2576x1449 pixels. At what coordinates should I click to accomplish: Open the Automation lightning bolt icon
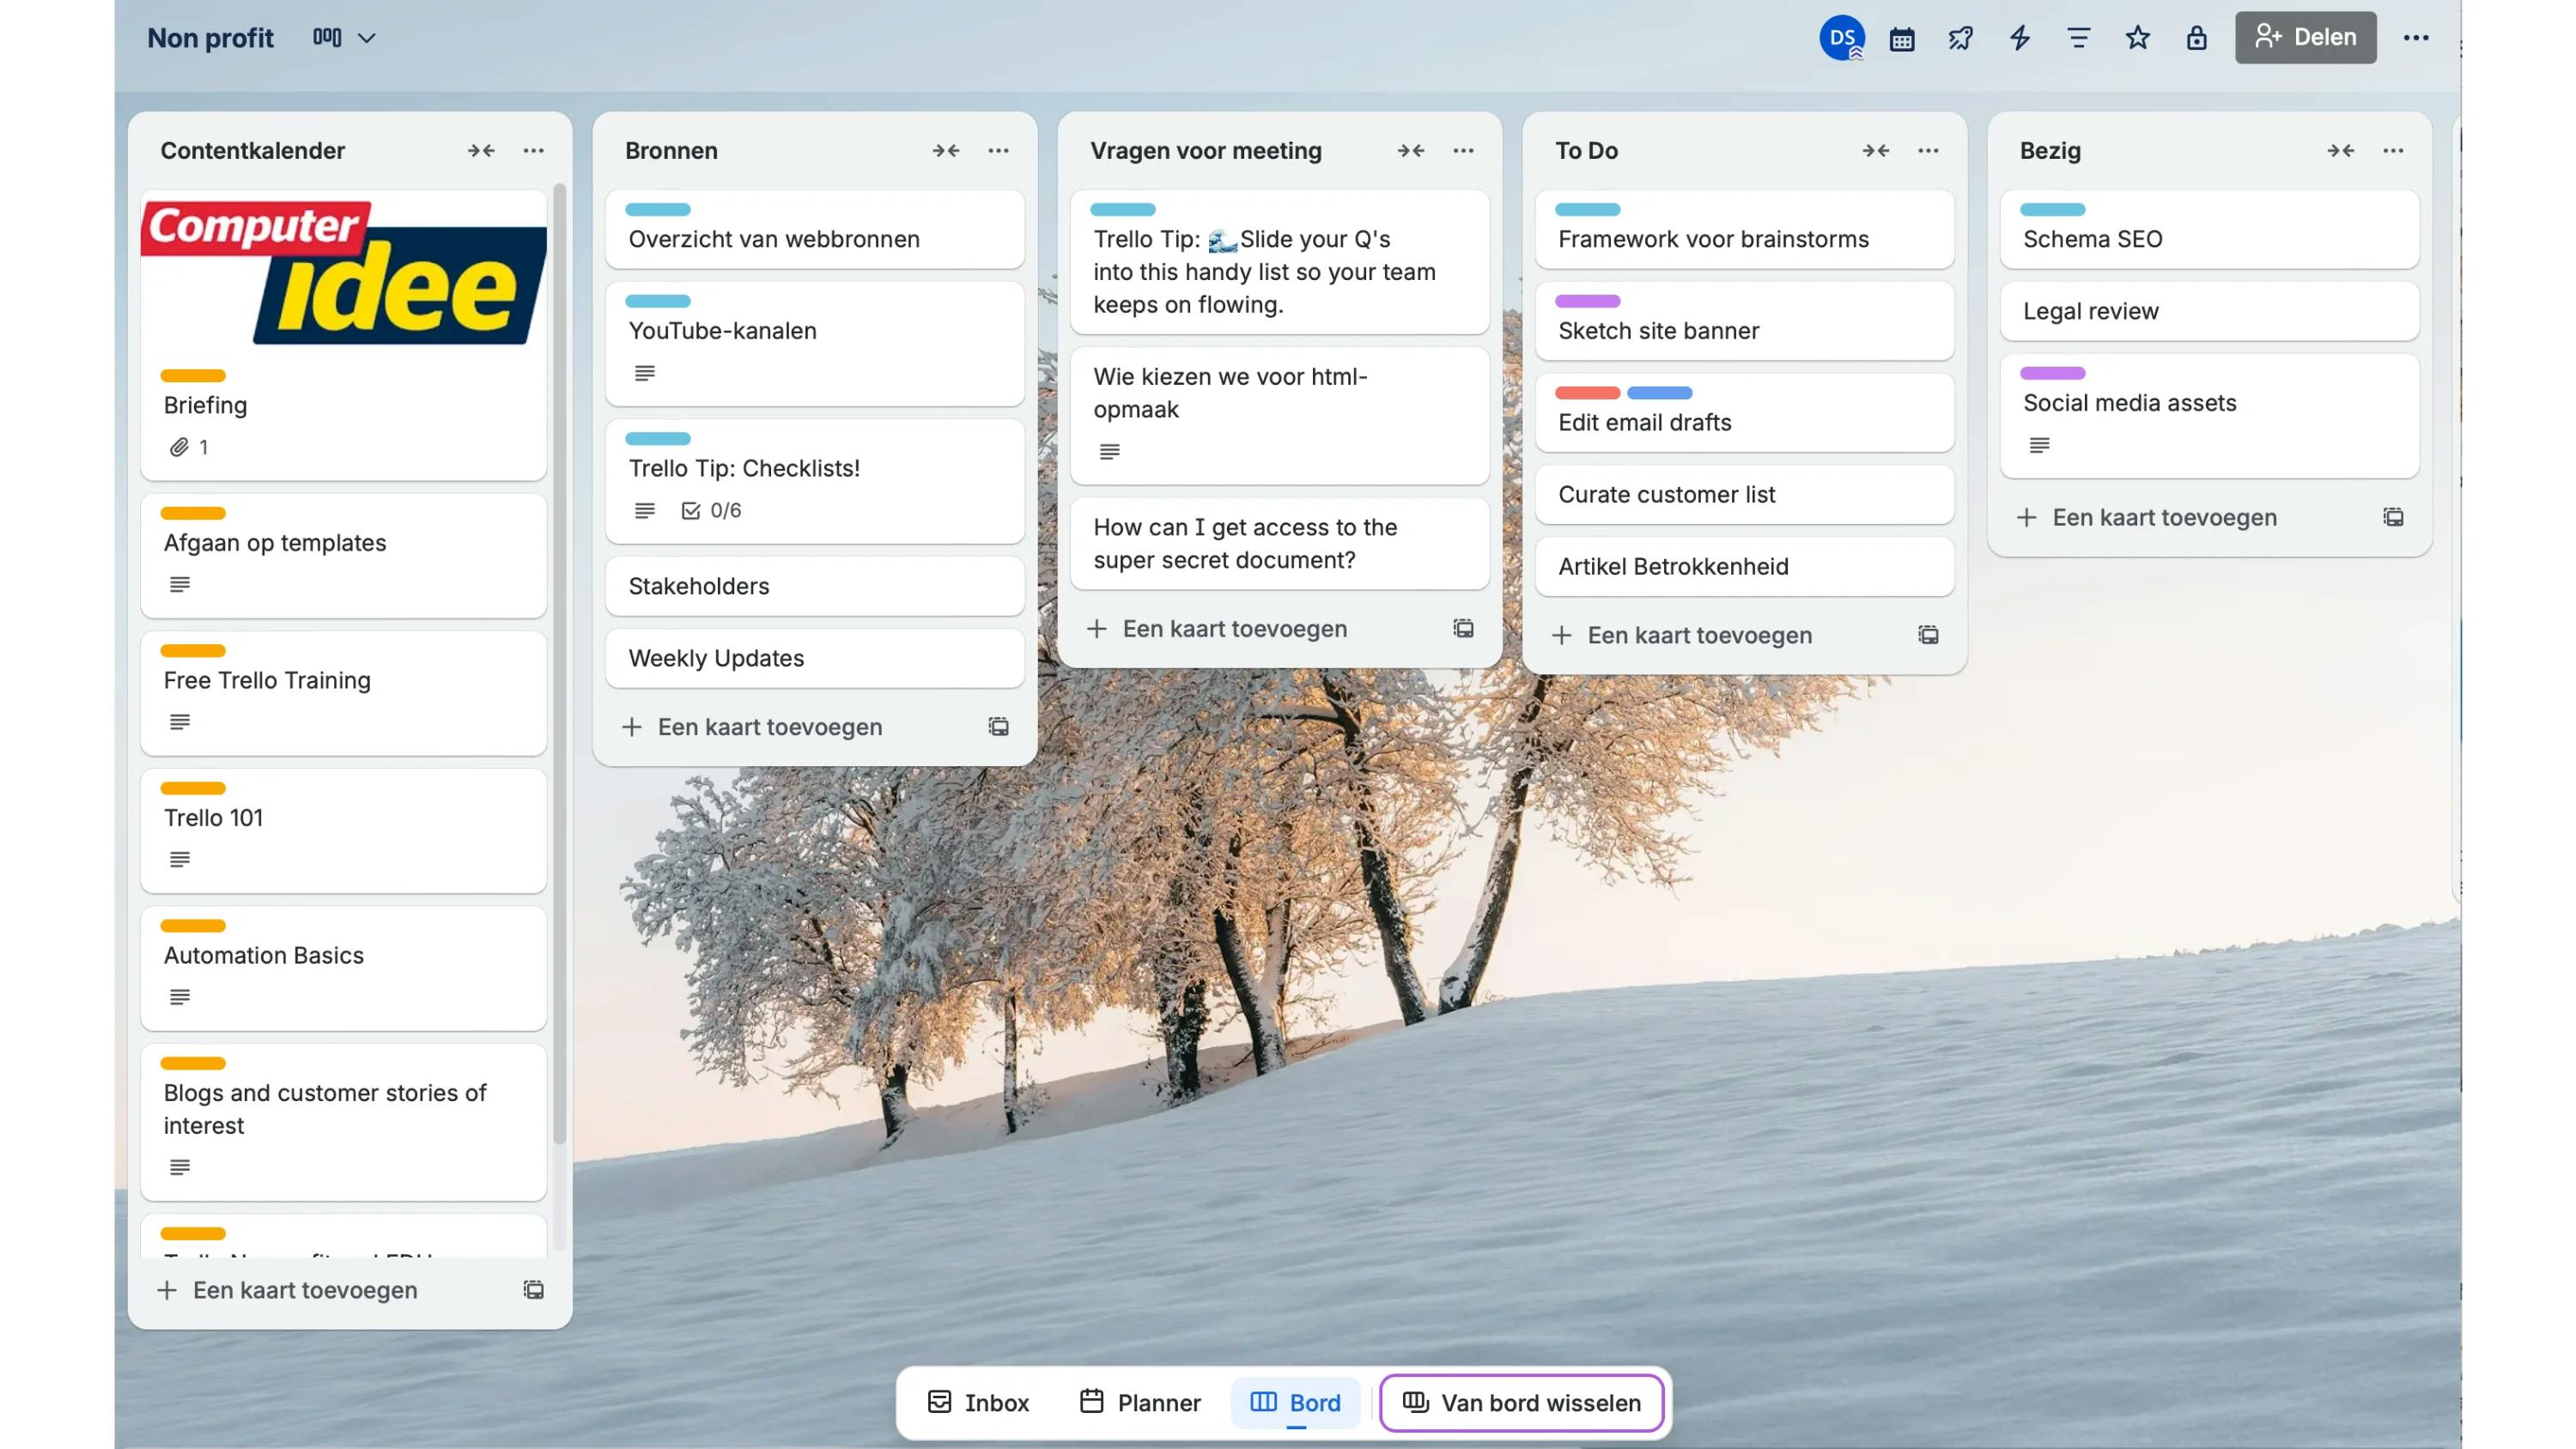click(2019, 38)
